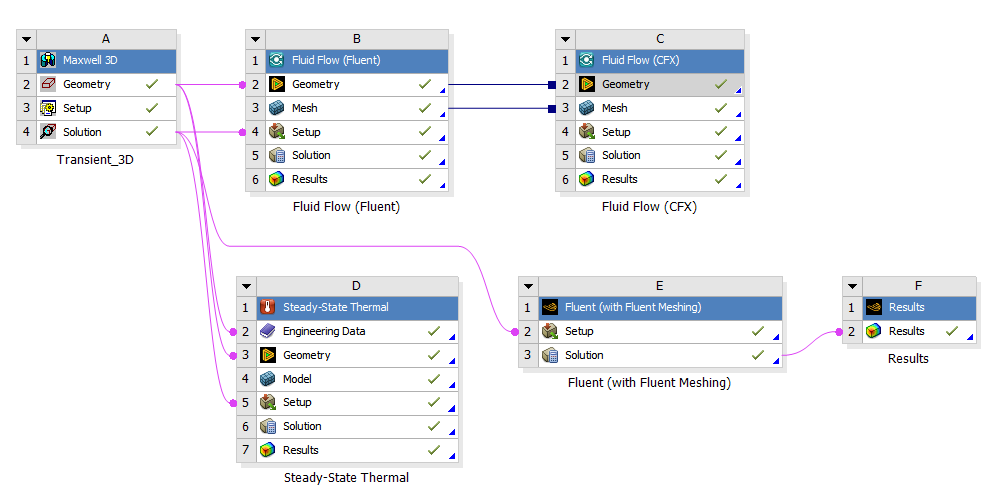1002x494 pixels.
Task: Select the Fluid Flow (Fluent) title cell
Action: pos(357,61)
